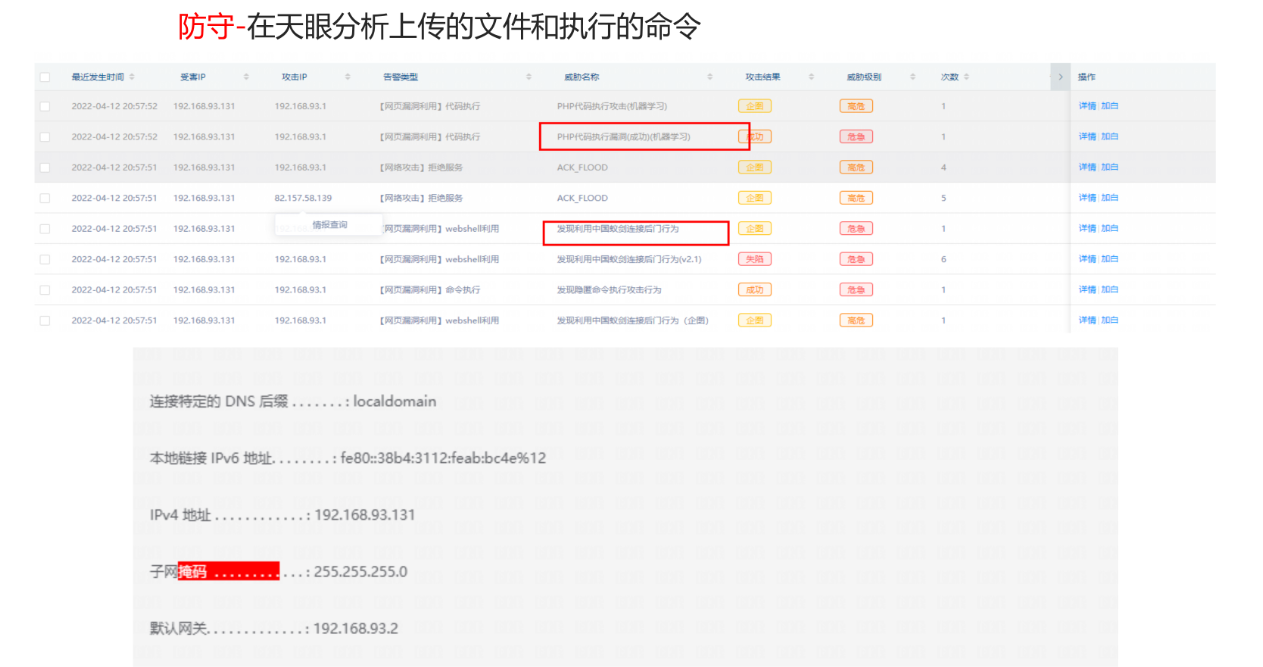Click the 失陷 attack result tag
The width and height of the screenshot is (1263, 667).
coord(754,259)
